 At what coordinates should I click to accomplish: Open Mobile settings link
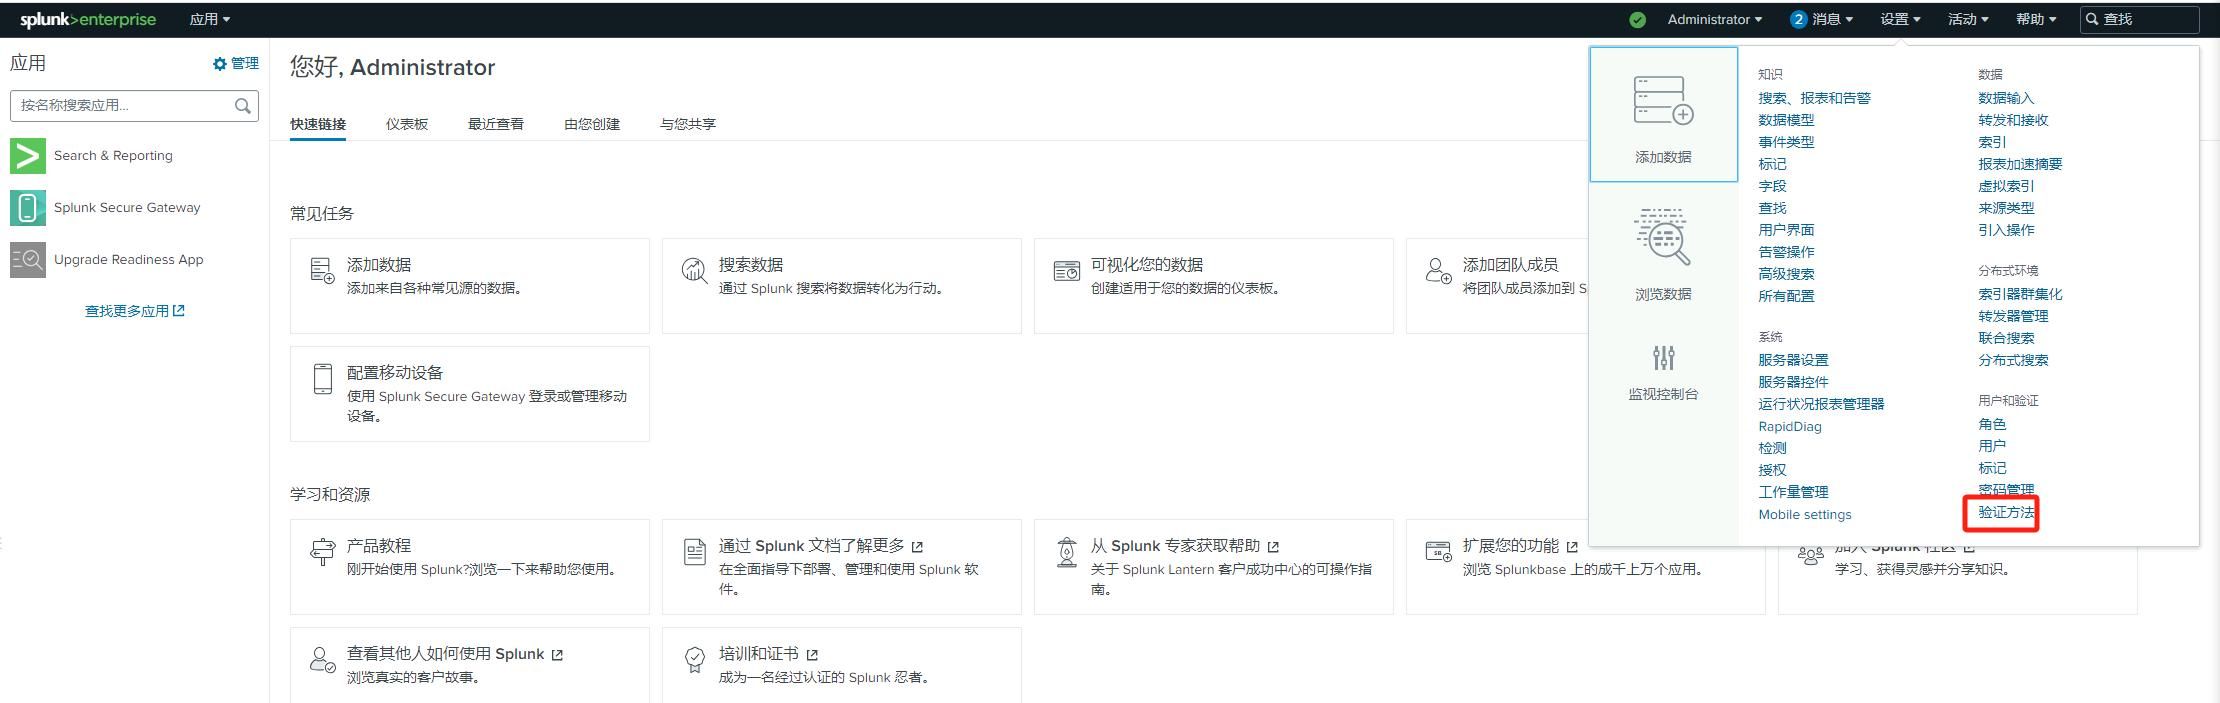[1805, 514]
